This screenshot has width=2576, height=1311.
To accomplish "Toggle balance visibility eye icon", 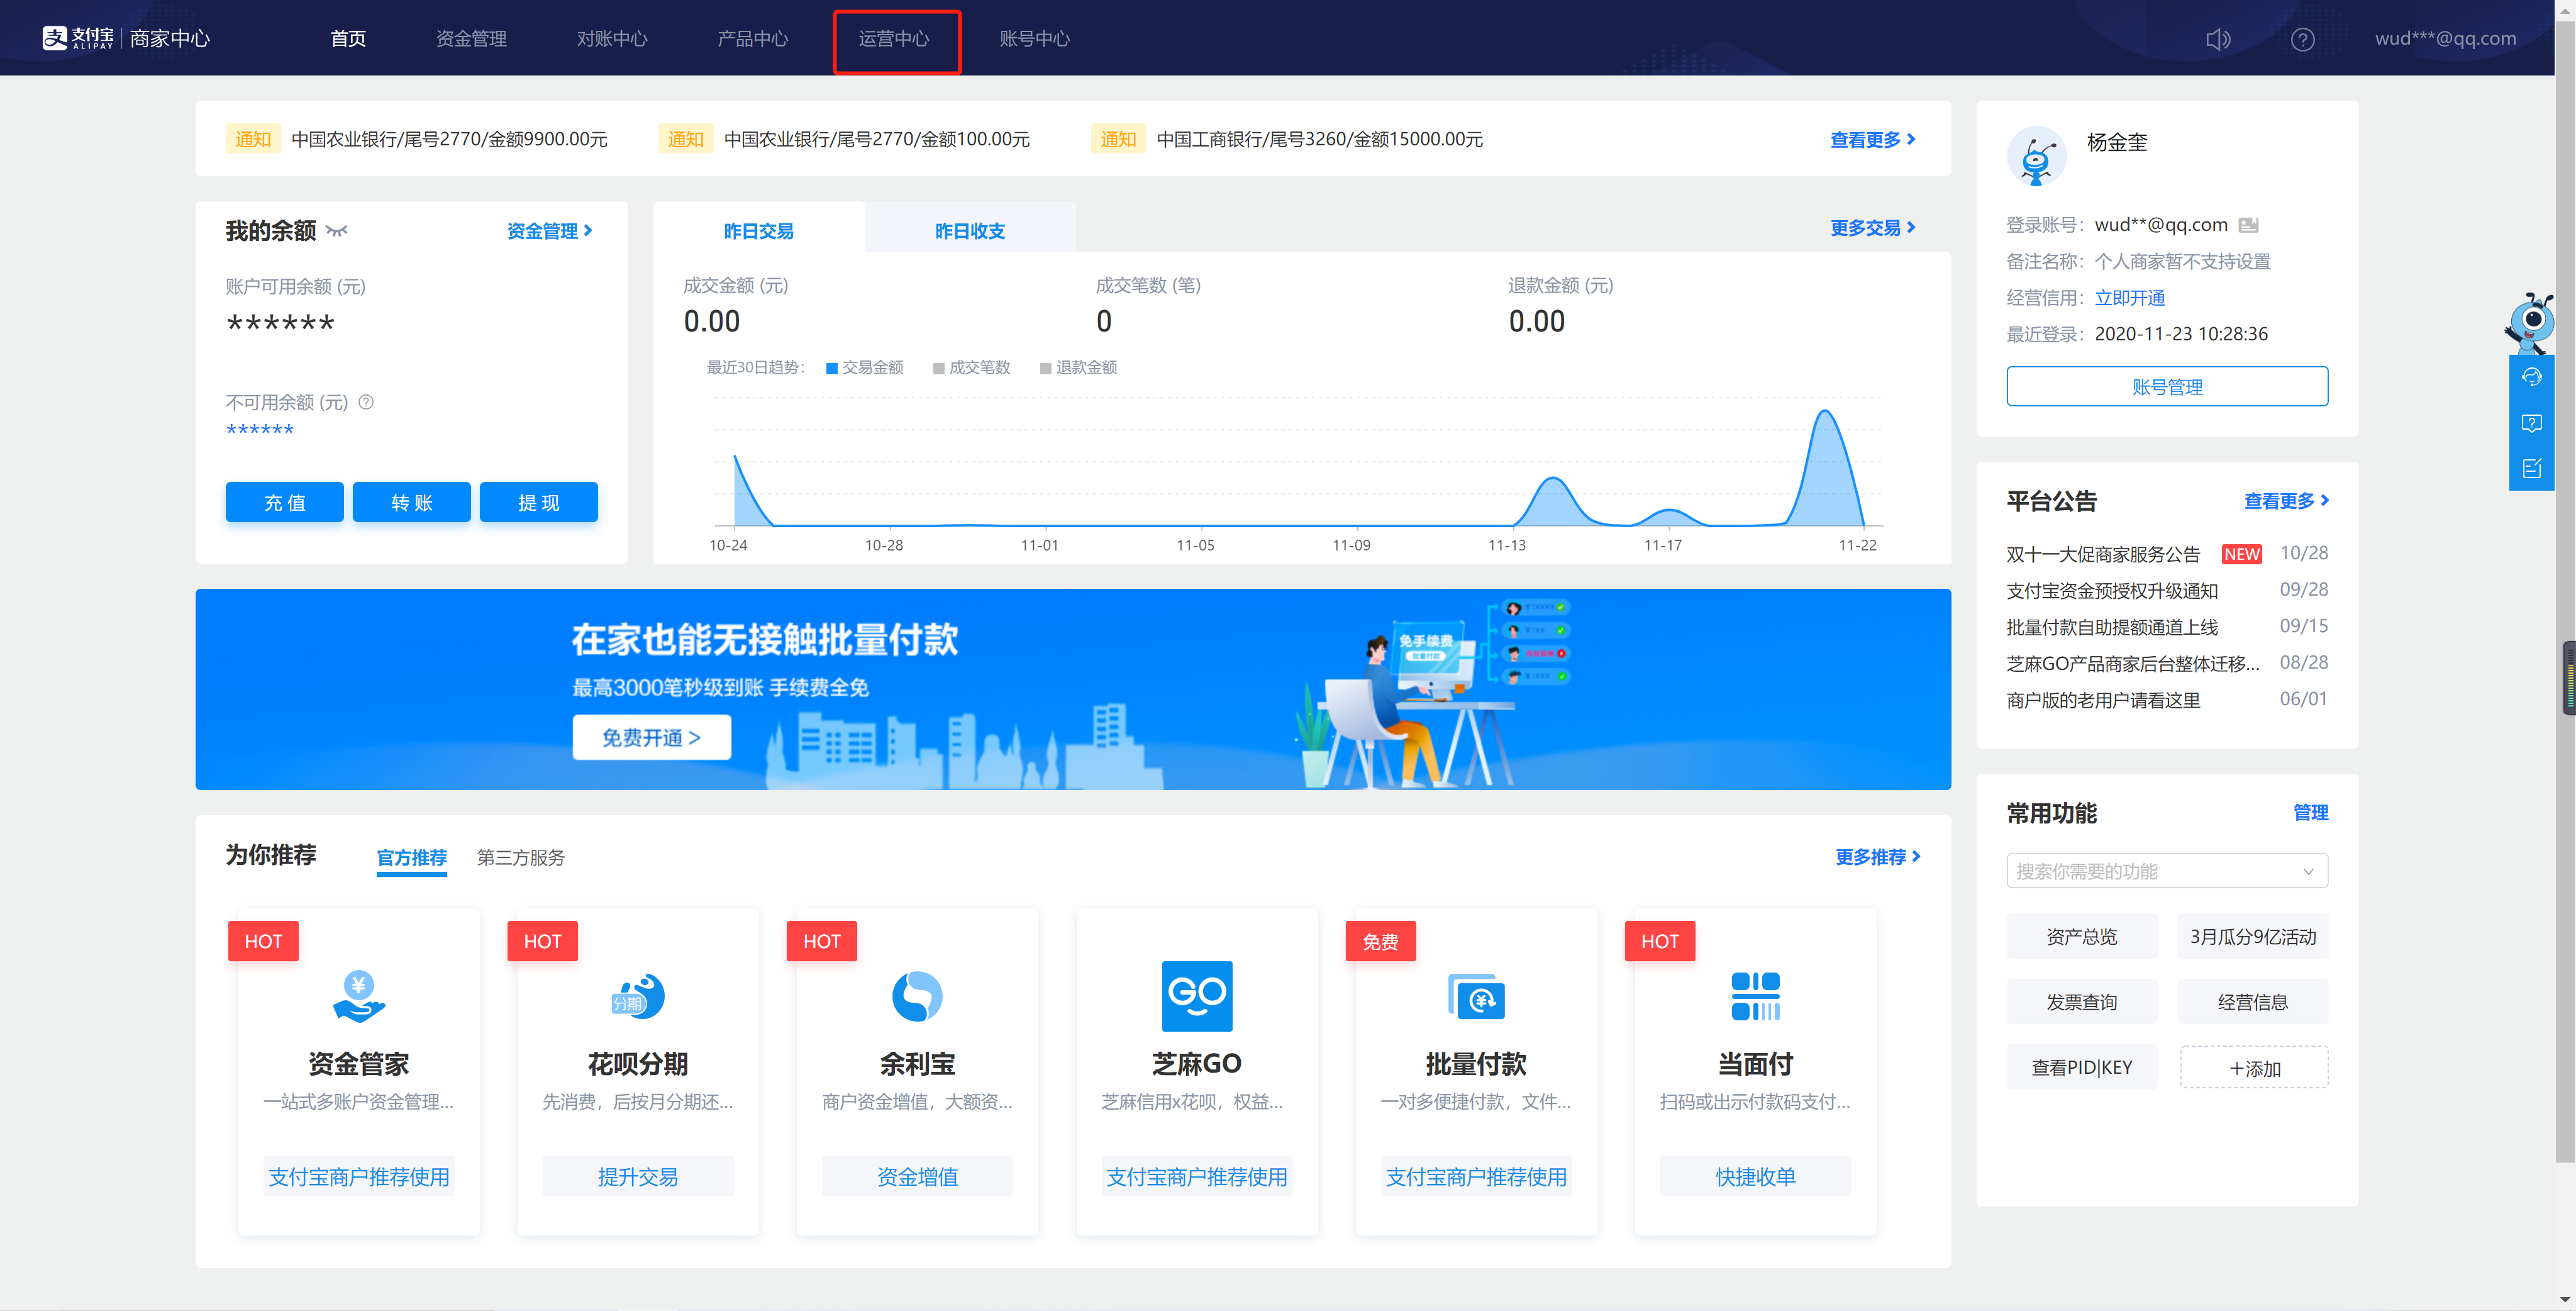I will click(x=337, y=231).
